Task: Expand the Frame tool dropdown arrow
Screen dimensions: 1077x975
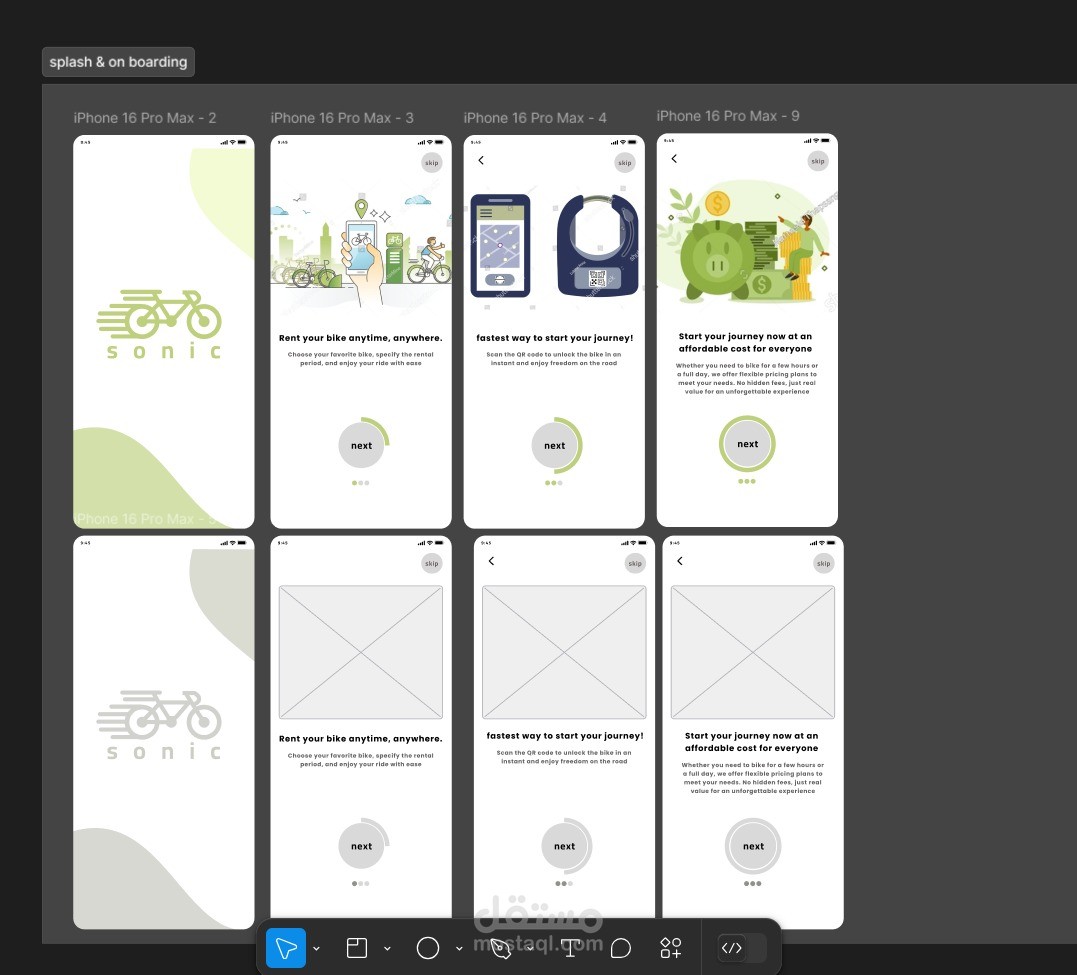Action: [387, 949]
